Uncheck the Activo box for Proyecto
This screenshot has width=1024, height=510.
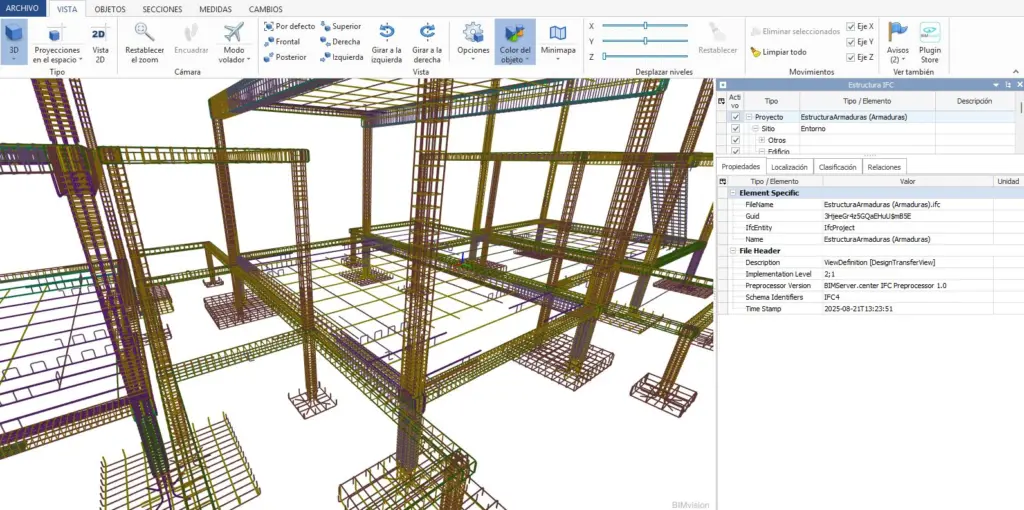736,117
